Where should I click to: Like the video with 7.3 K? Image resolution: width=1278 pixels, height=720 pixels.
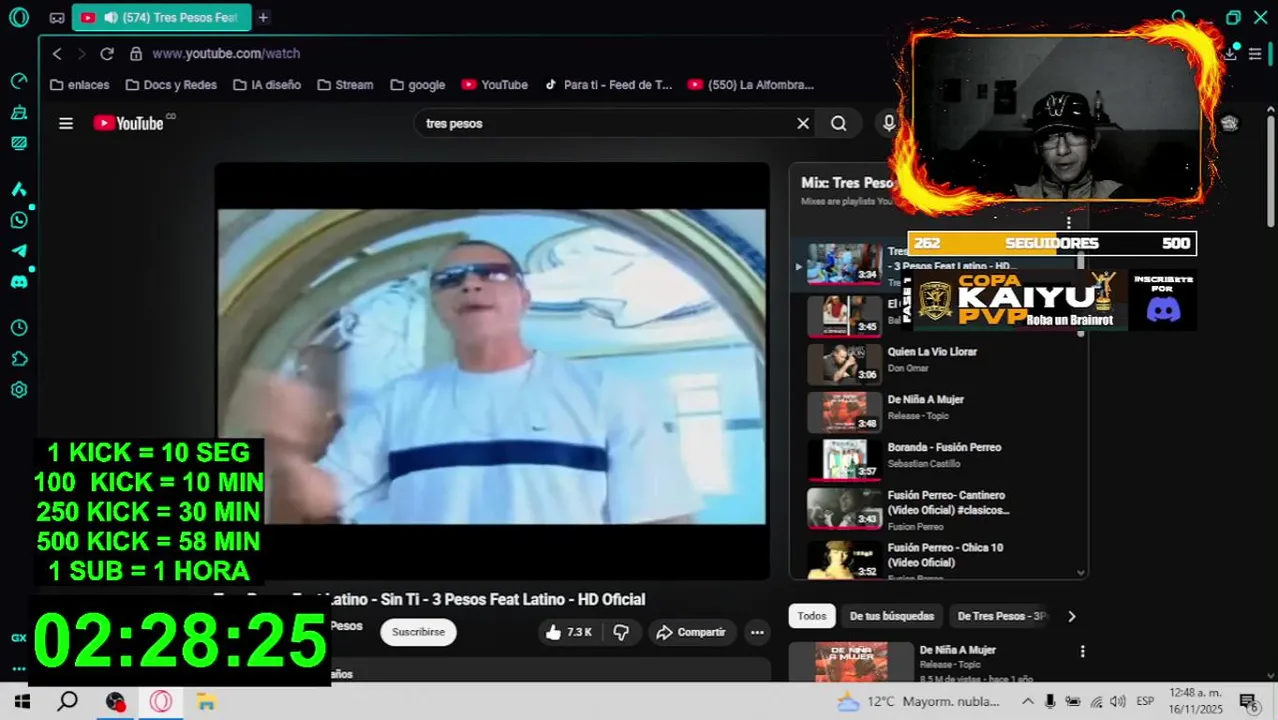pos(569,632)
